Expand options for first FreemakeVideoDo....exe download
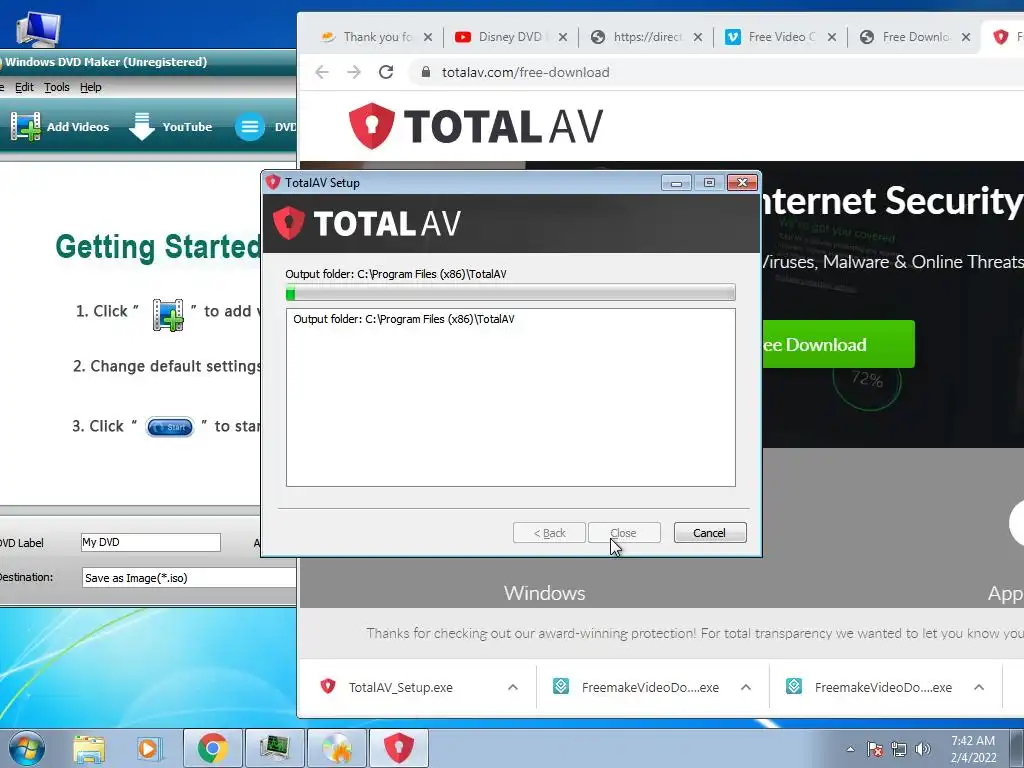The image size is (1024, 768). point(746,687)
